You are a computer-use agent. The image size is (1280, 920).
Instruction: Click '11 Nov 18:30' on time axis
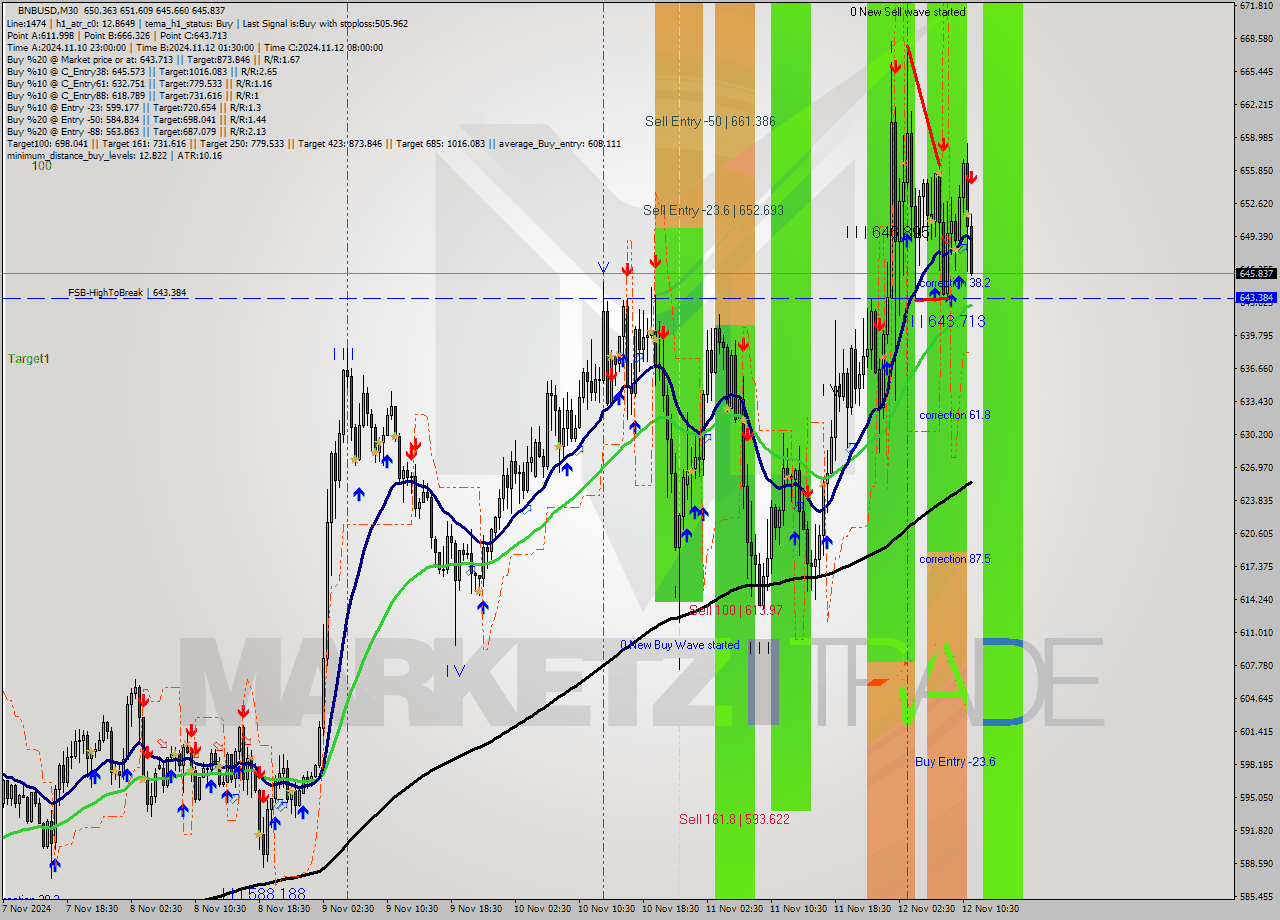click(x=861, y=910)
